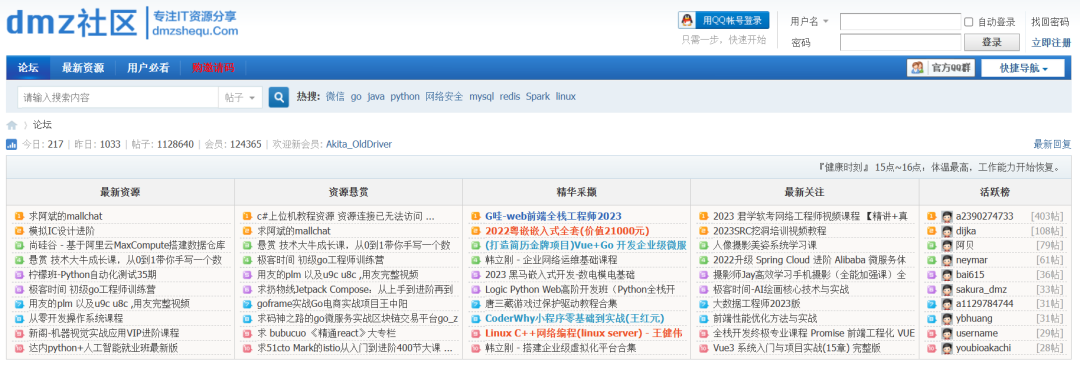Screen dimensions: 1080x366
Task: Expand the 快捷导航 menu
Action: 1024,68
